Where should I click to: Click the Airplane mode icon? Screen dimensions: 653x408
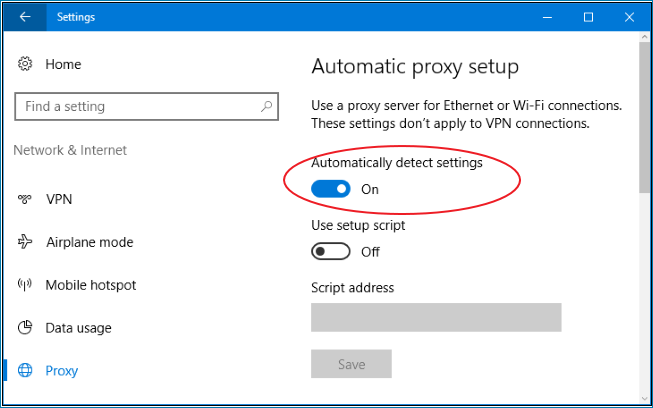[x=25, y=242]
